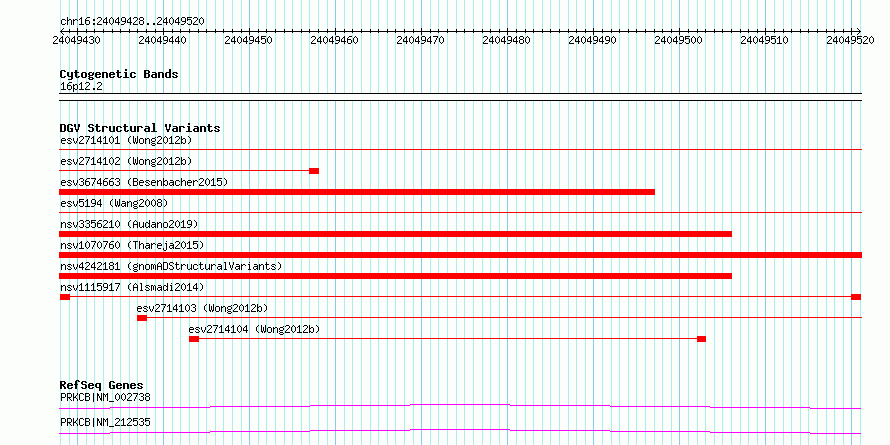Screen dimensions: 890x445
Task: Select variant label nsv1070760 (Thareja2015)
Action: pos(132,245)
